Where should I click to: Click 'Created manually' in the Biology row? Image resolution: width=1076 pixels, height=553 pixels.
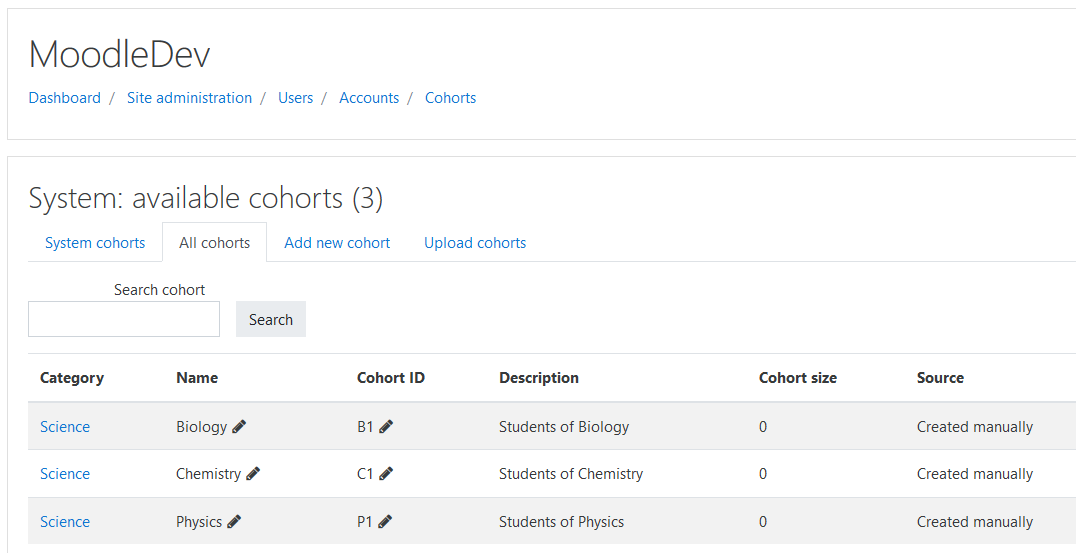click(974, 427)
